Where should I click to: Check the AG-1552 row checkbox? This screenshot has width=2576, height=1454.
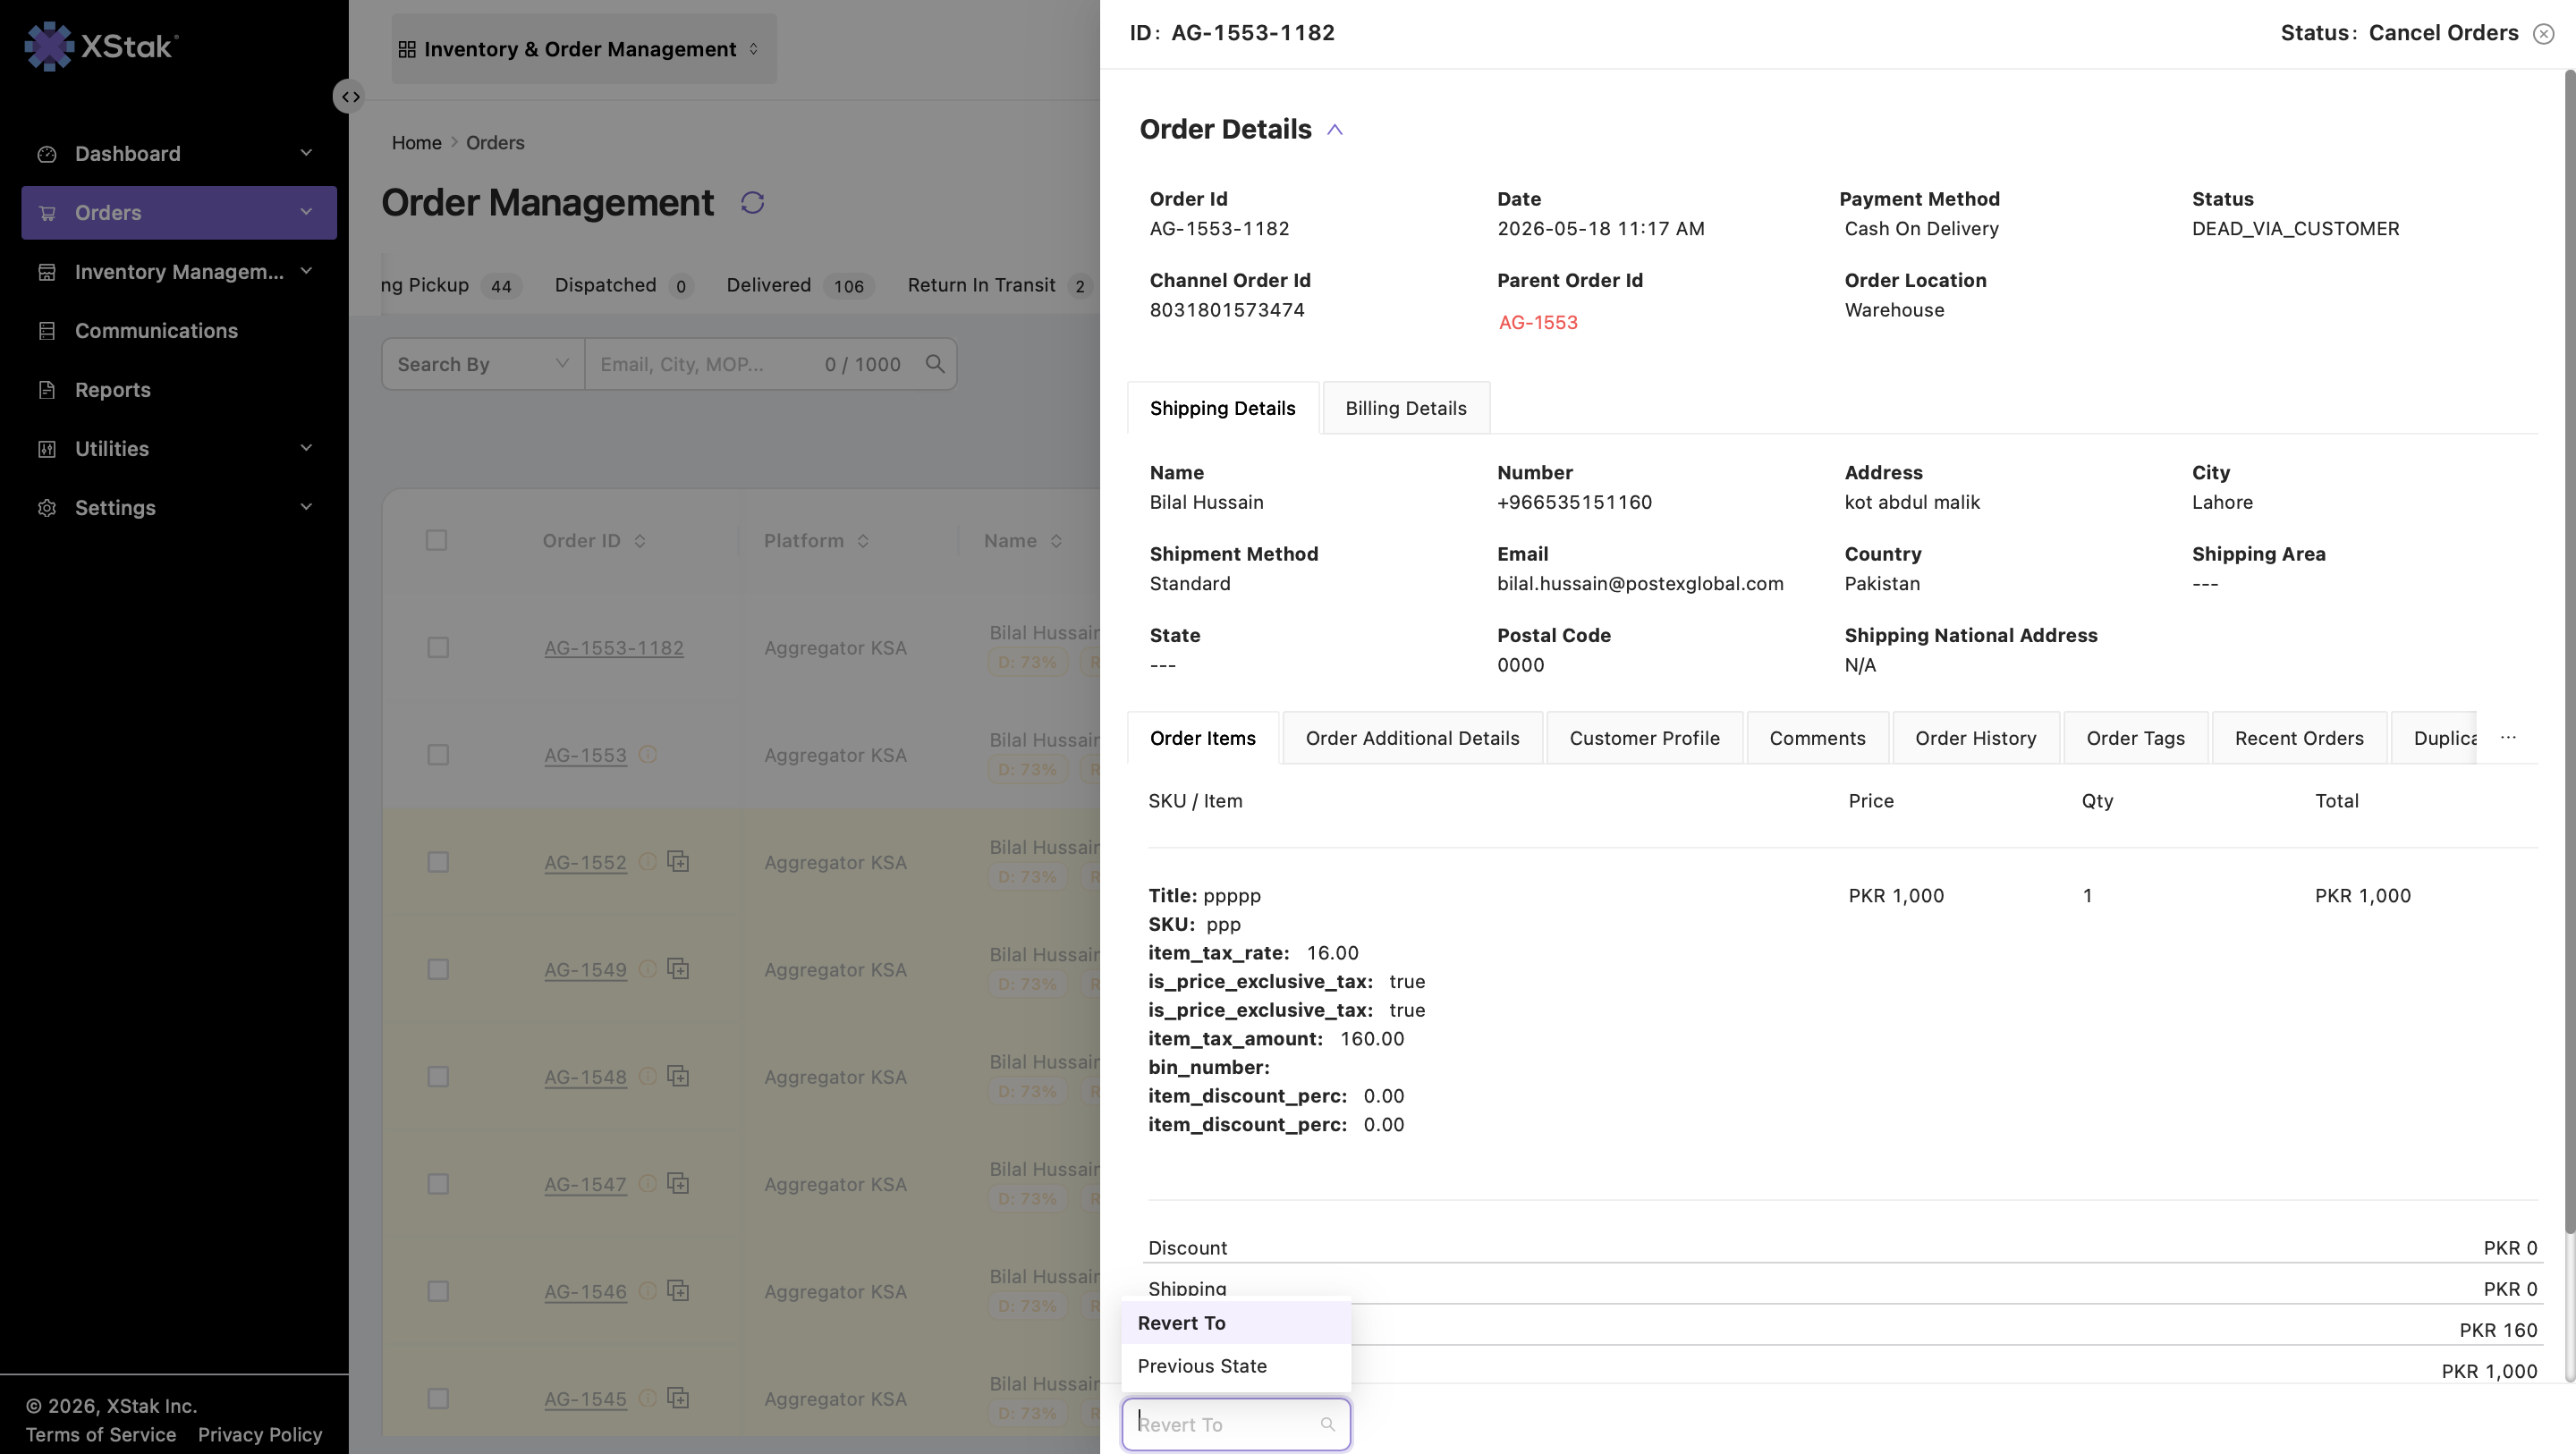click(x=438, y=862)
